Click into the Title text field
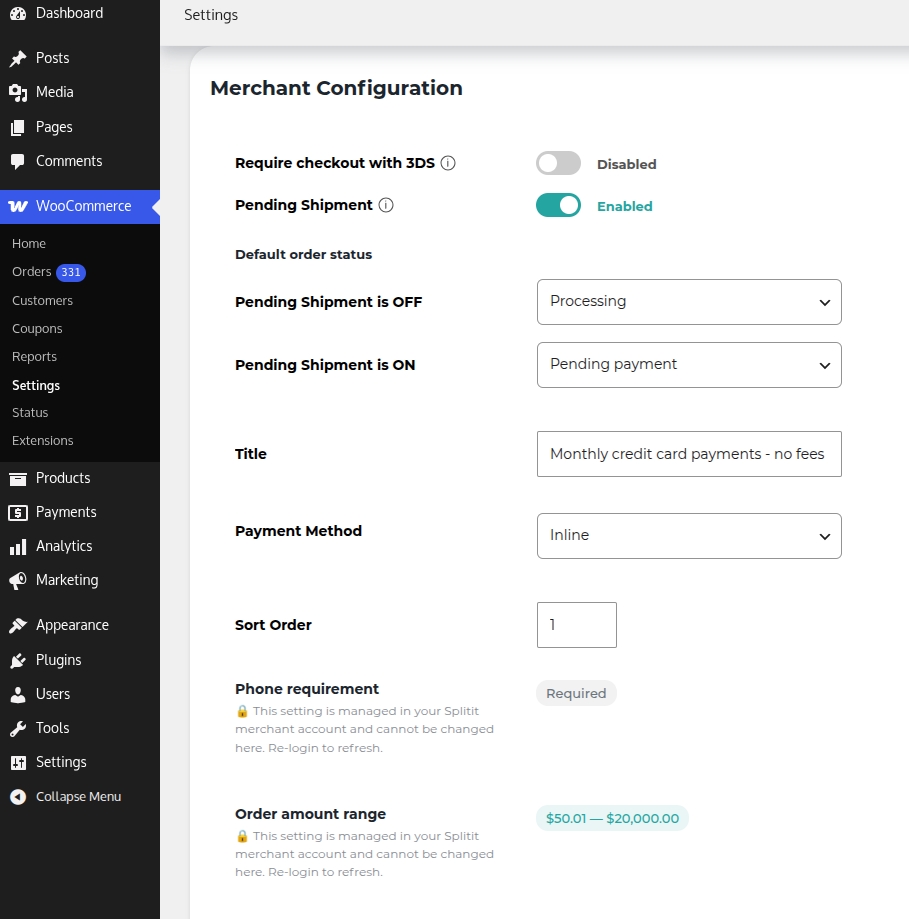This screenshot has width=909, height=919. coord(689,454)
